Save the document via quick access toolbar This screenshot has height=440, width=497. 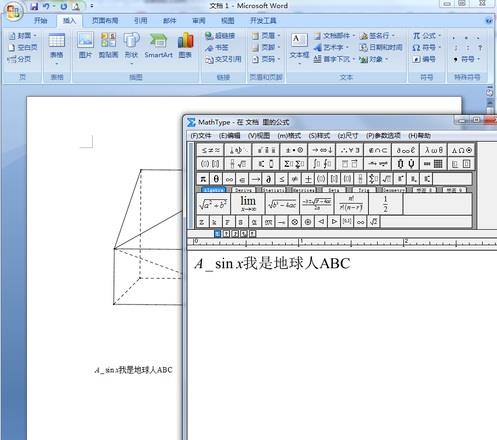click(34, 6)
